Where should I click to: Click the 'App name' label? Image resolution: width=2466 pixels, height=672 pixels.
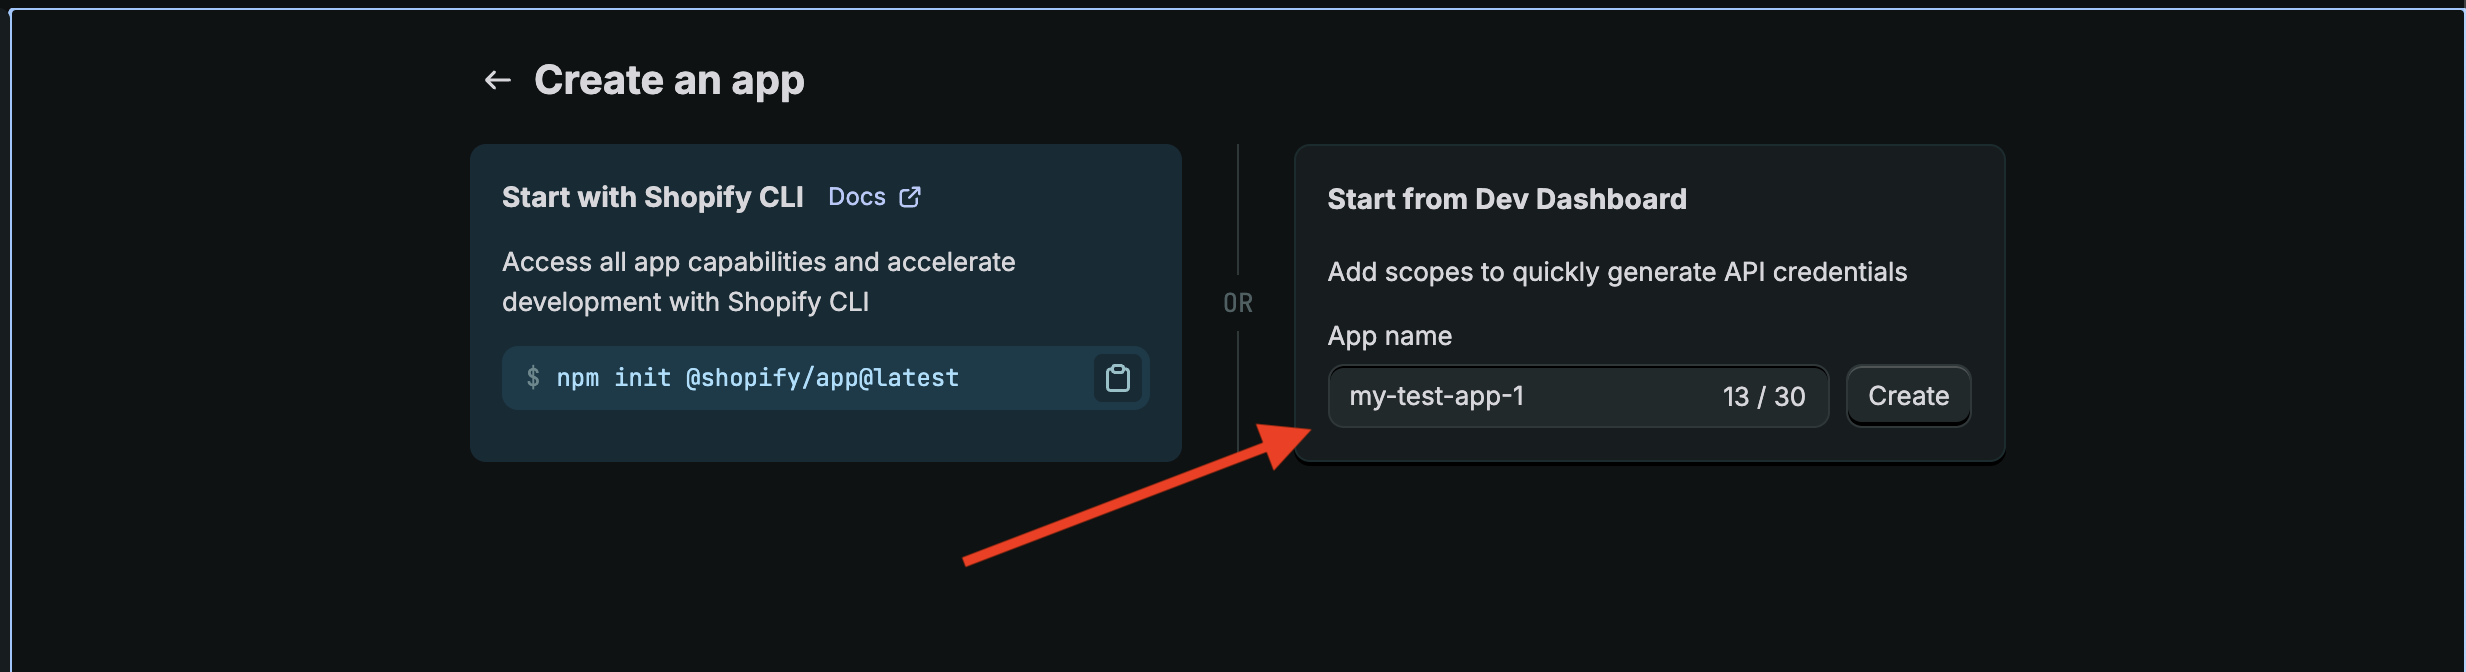pos(1389,336)
